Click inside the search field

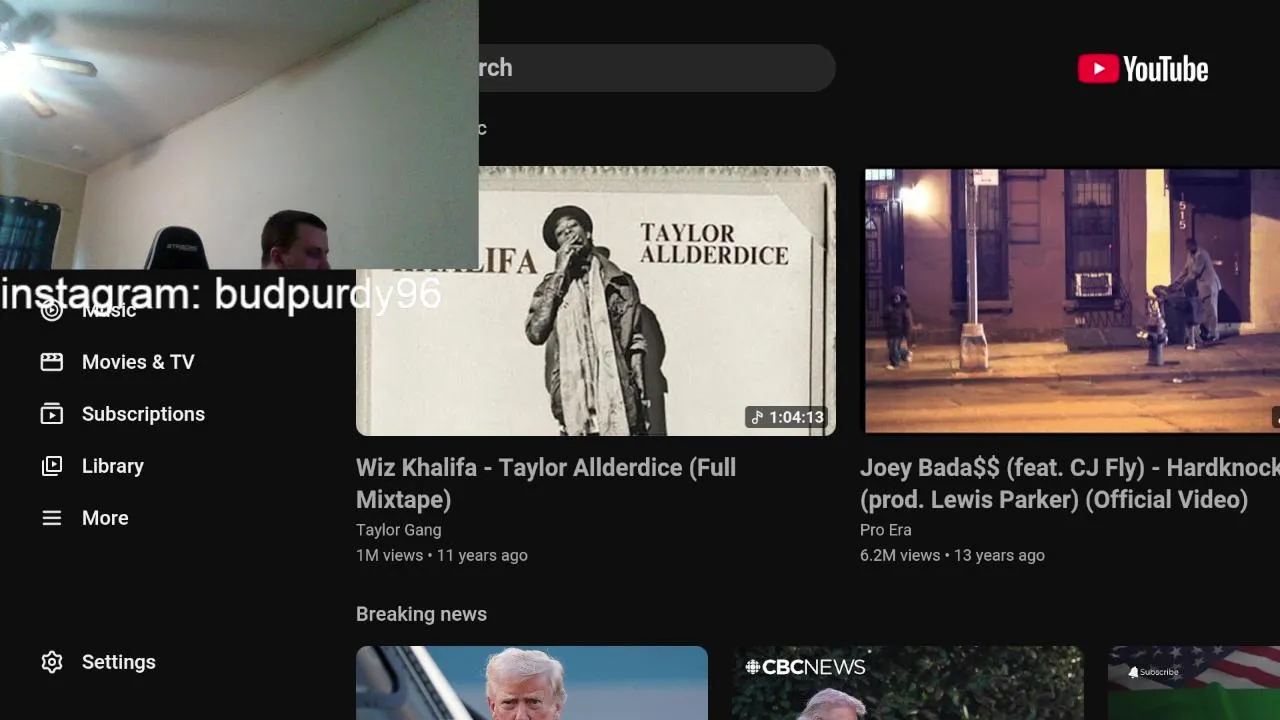[655, 68]
